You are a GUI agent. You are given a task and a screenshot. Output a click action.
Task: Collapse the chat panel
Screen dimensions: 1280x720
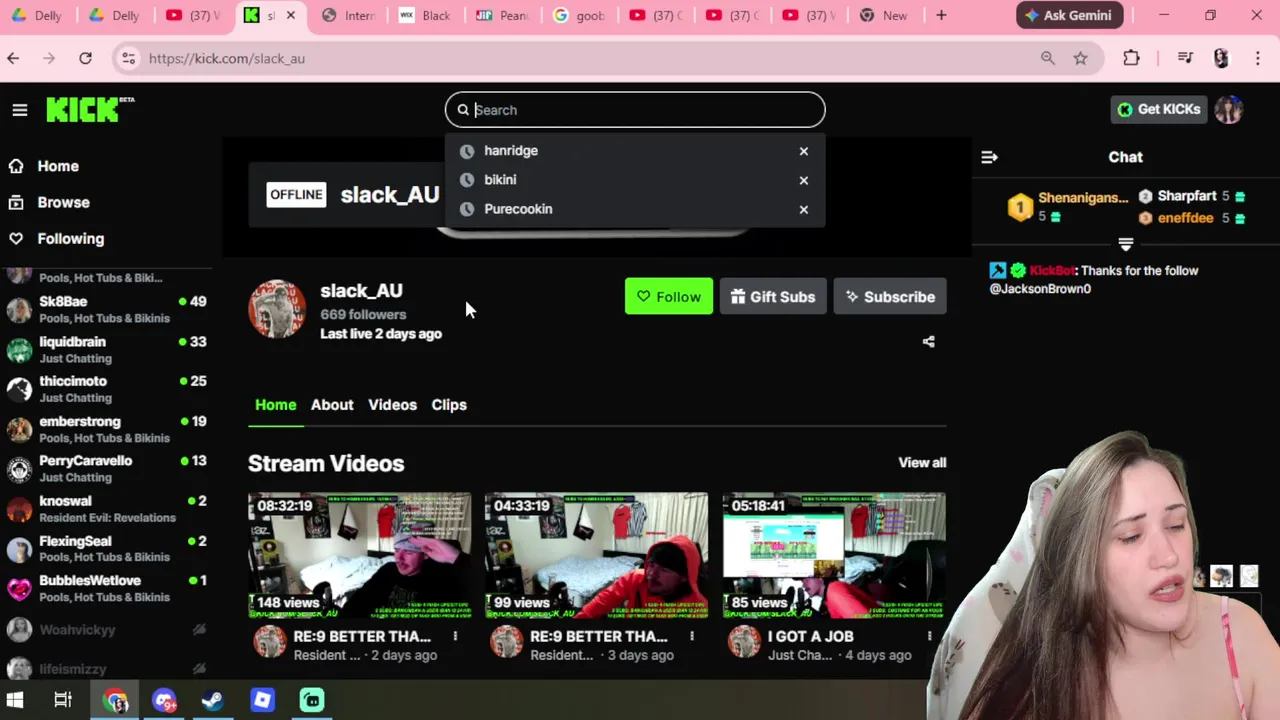989,157
